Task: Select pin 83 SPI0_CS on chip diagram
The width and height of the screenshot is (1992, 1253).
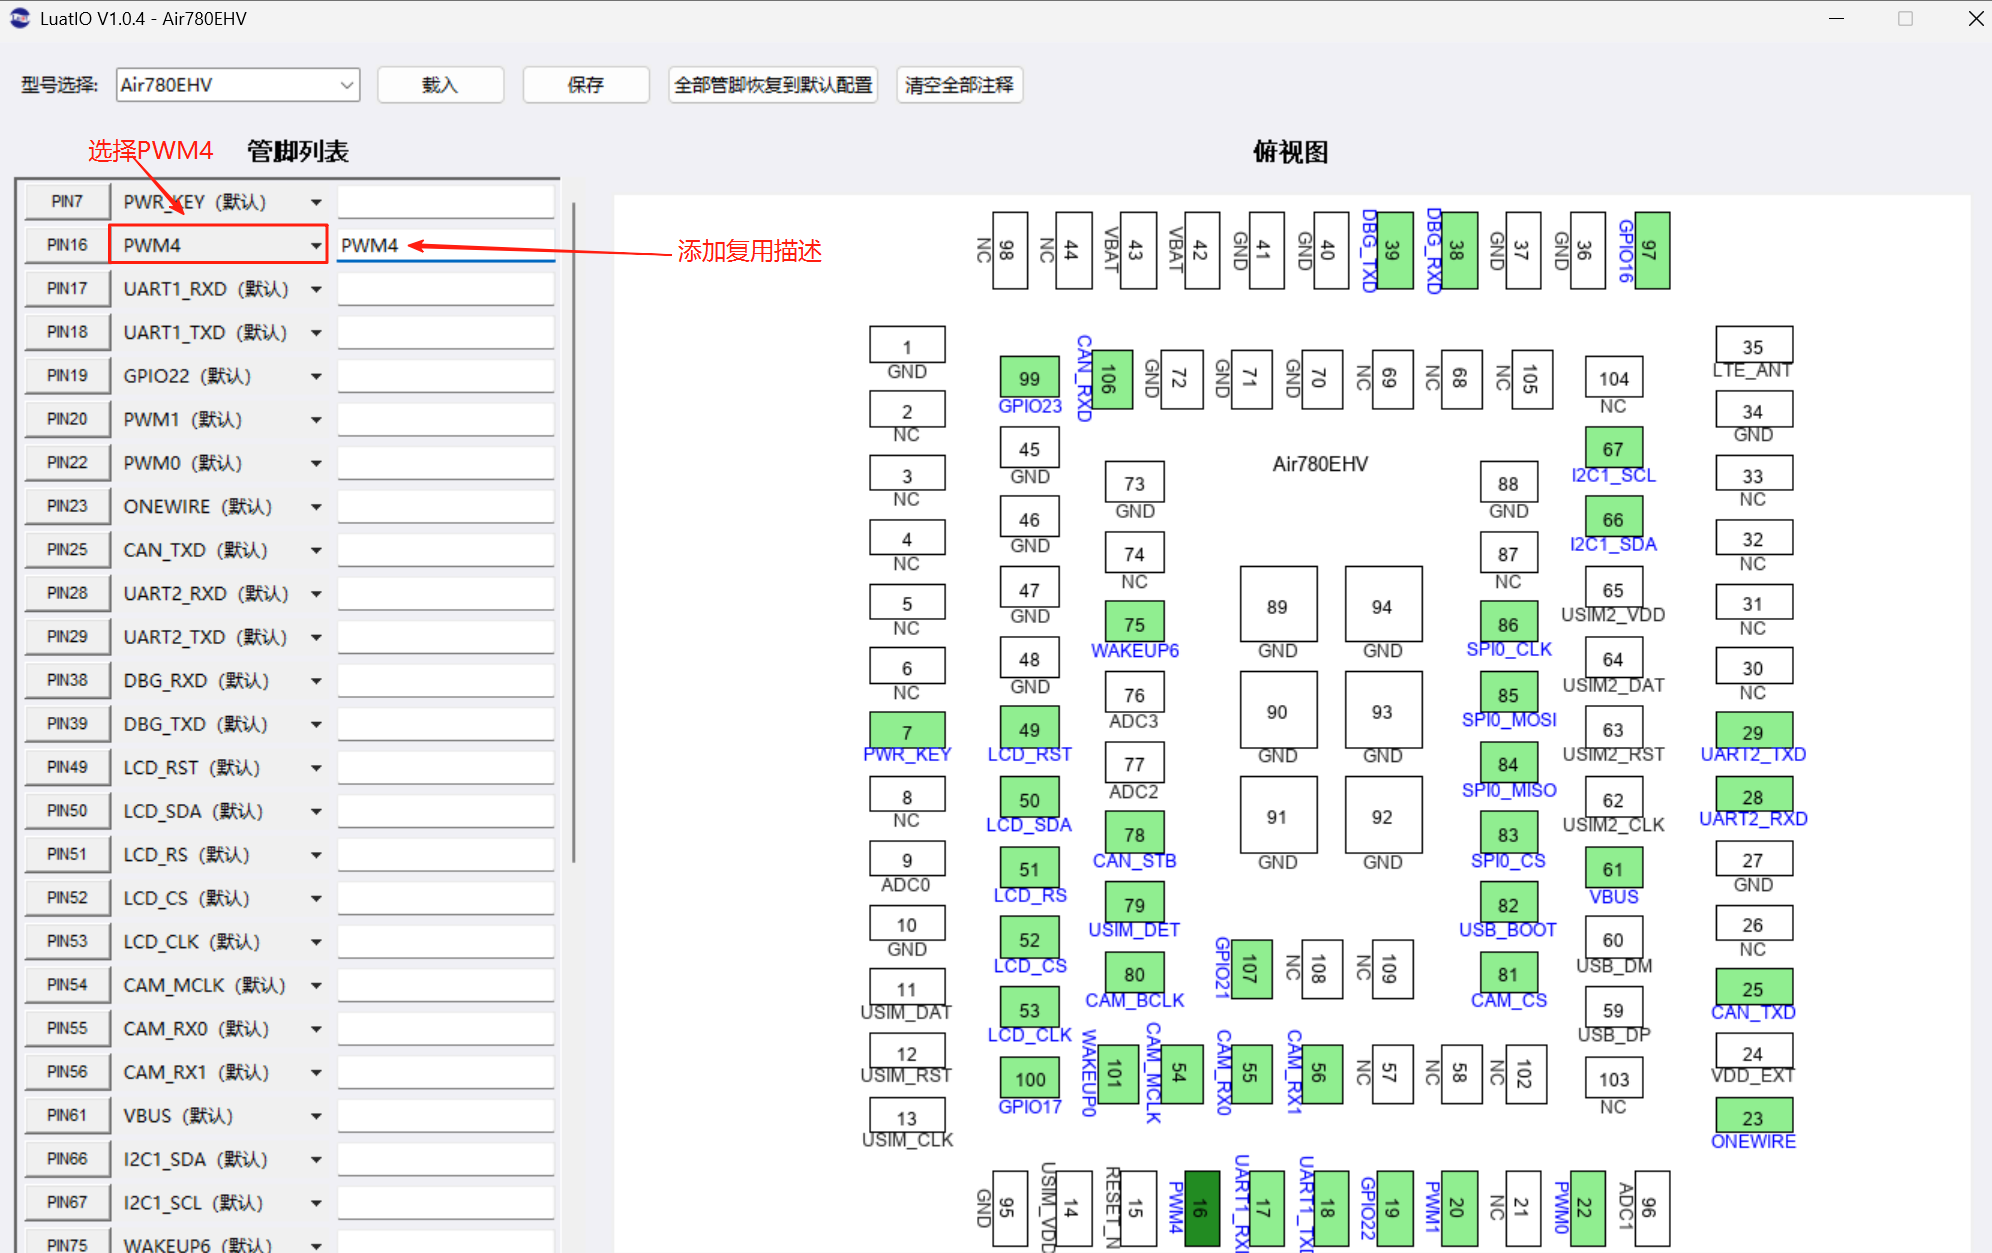Action: point(1508,832)
